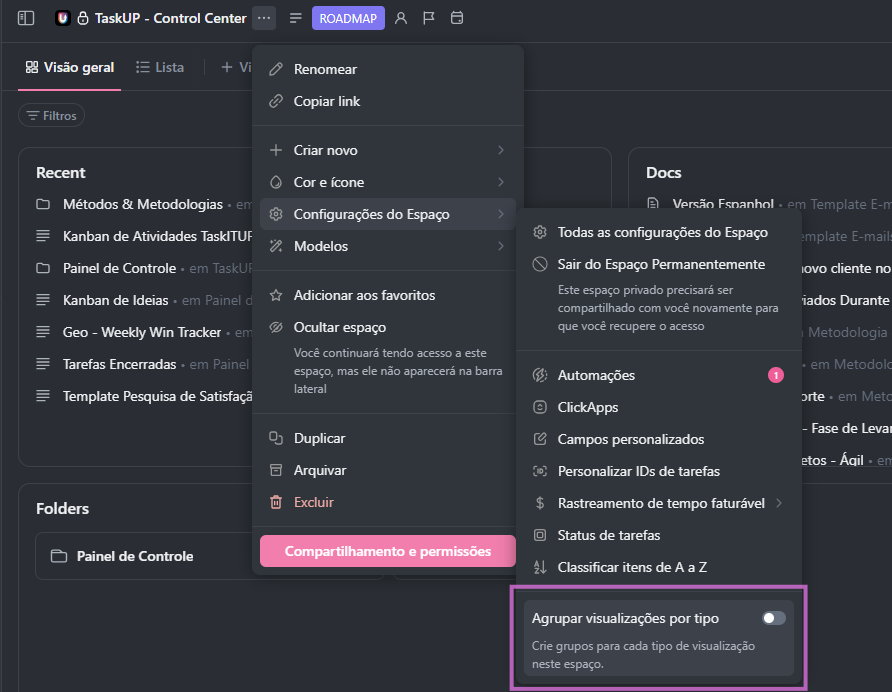Click the ellipsis button beside TaskUP - Control Center
The image size is (892, 692).
[x=264, y=18]
